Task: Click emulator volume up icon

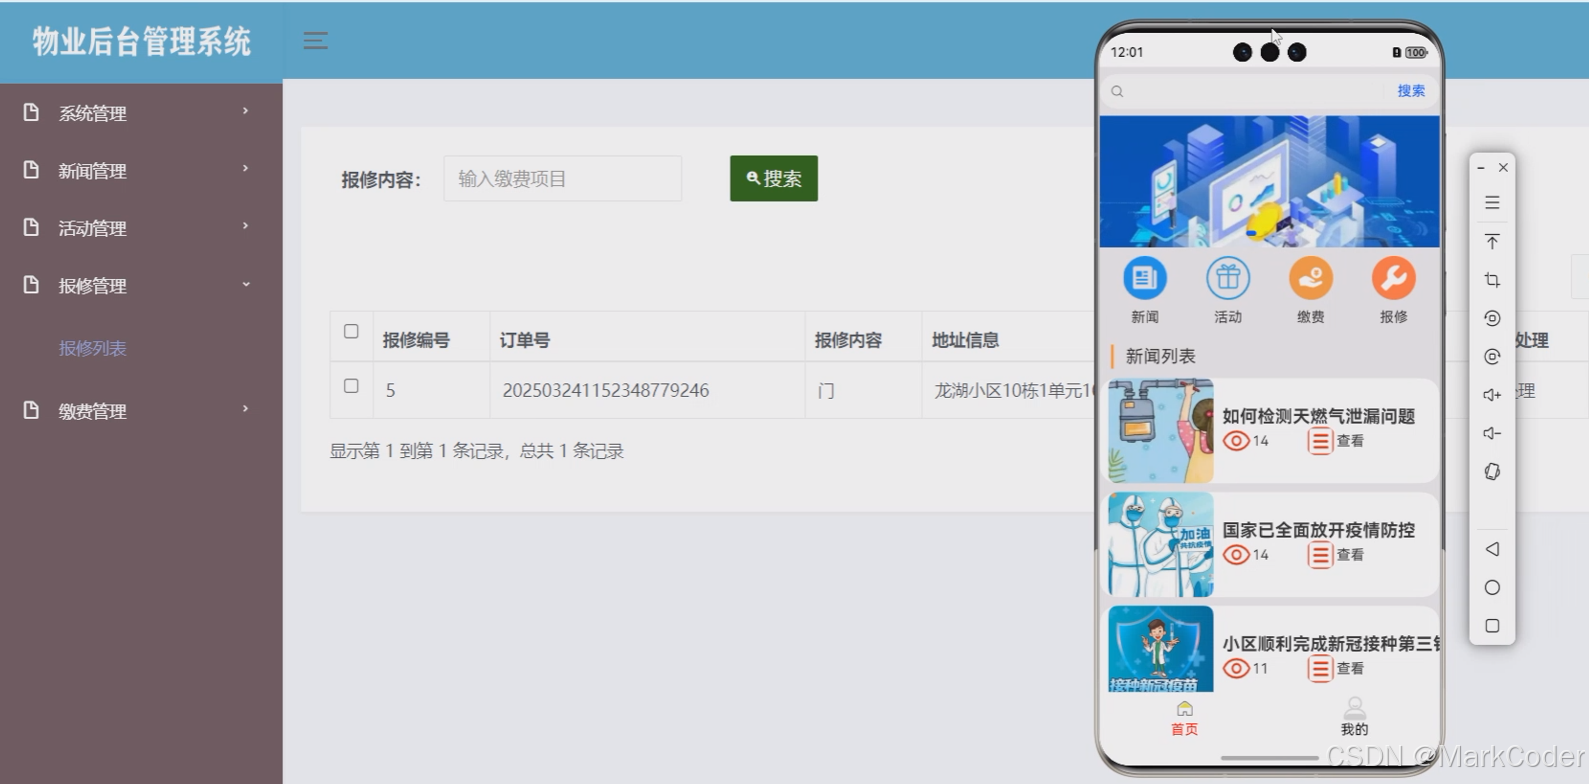Action: [x=1492, y=395]
